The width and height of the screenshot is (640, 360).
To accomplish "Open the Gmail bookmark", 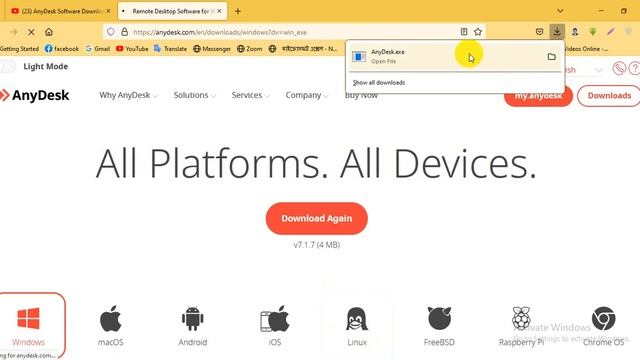I will pos(98,49).
